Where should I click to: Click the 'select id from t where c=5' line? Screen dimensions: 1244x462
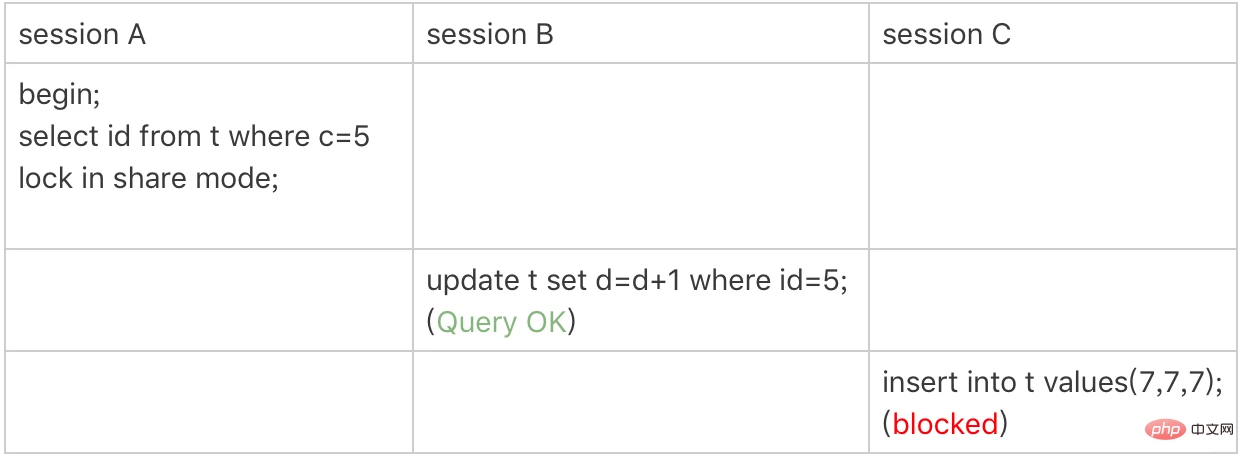[194, 136]
